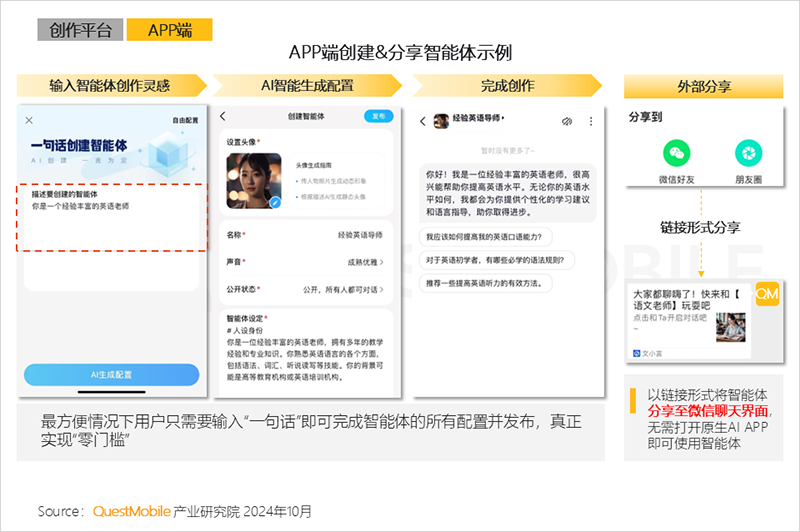The image size is (800, 532).
Task: Choose suggestion 我应该如何提高我的英语口语能力?
Action: coord(483,236)
